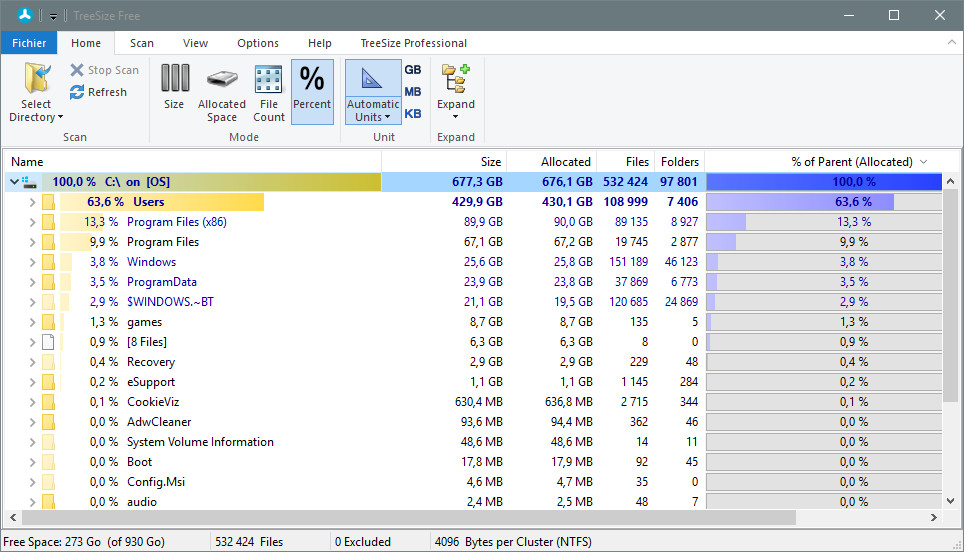
Task: Expand the Program Files (x86) node
Action: coord(32,222)
